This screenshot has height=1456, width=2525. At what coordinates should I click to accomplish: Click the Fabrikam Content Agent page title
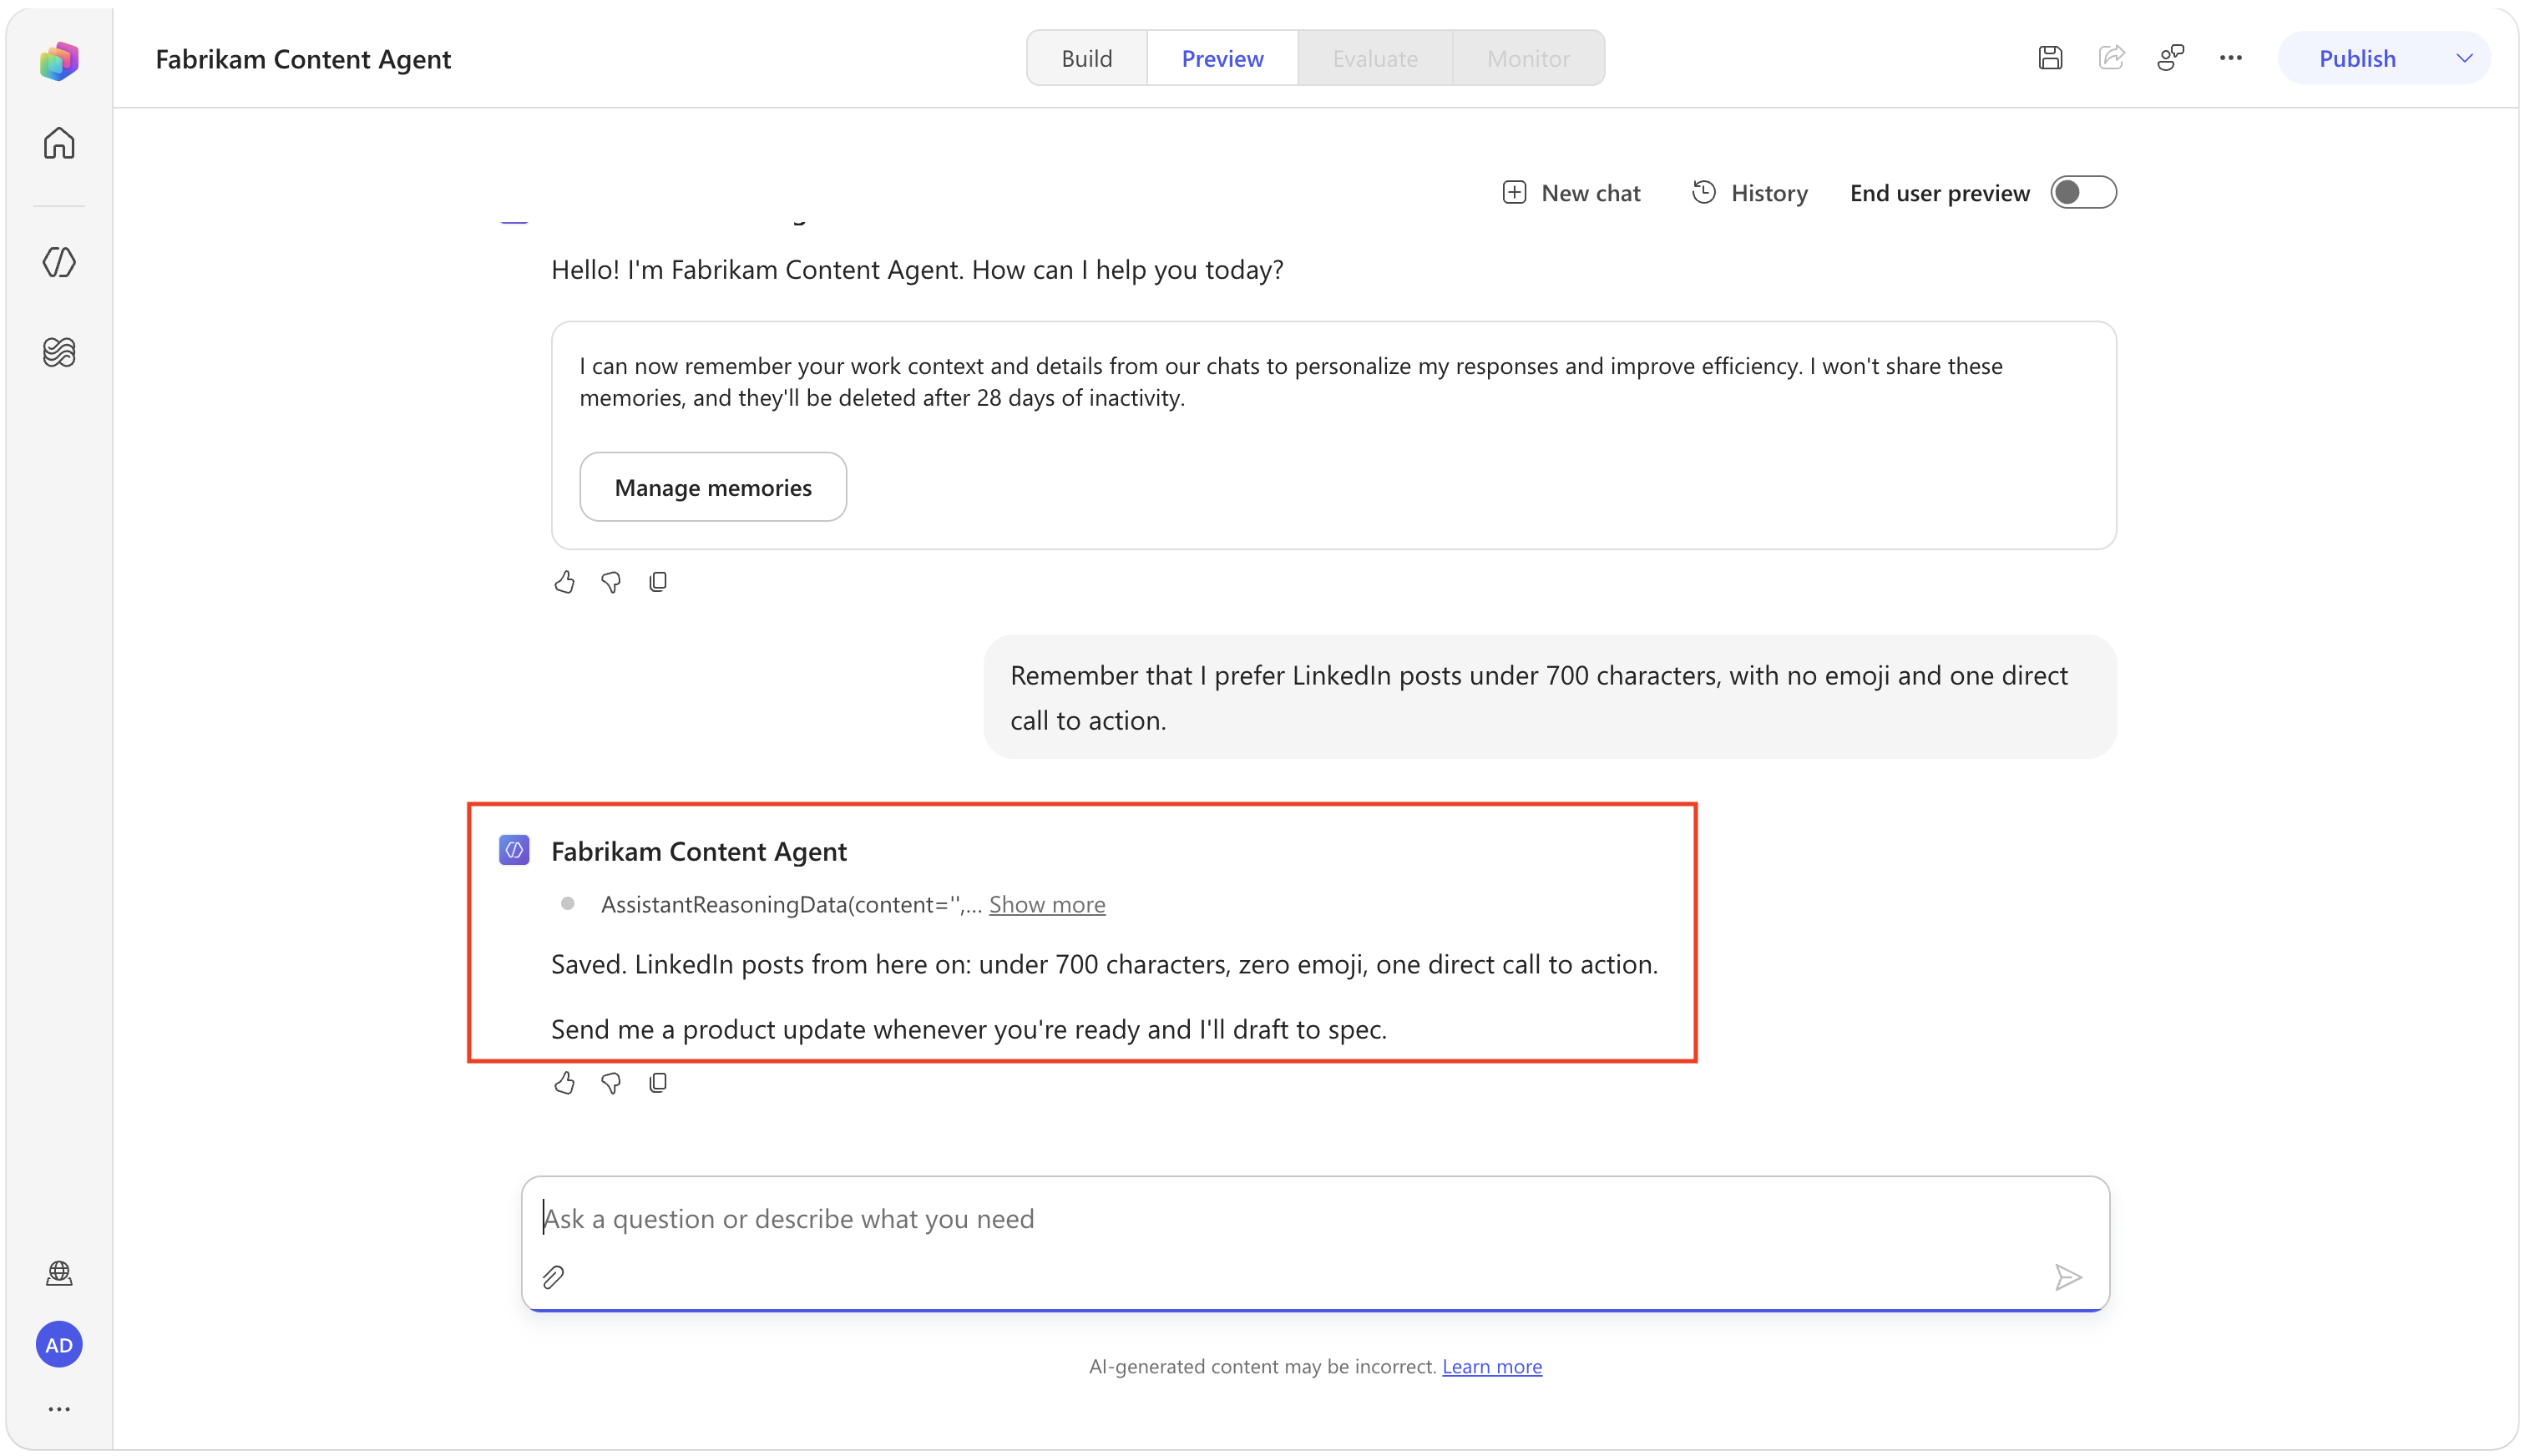pyautogui.click(x=303, y=59)
